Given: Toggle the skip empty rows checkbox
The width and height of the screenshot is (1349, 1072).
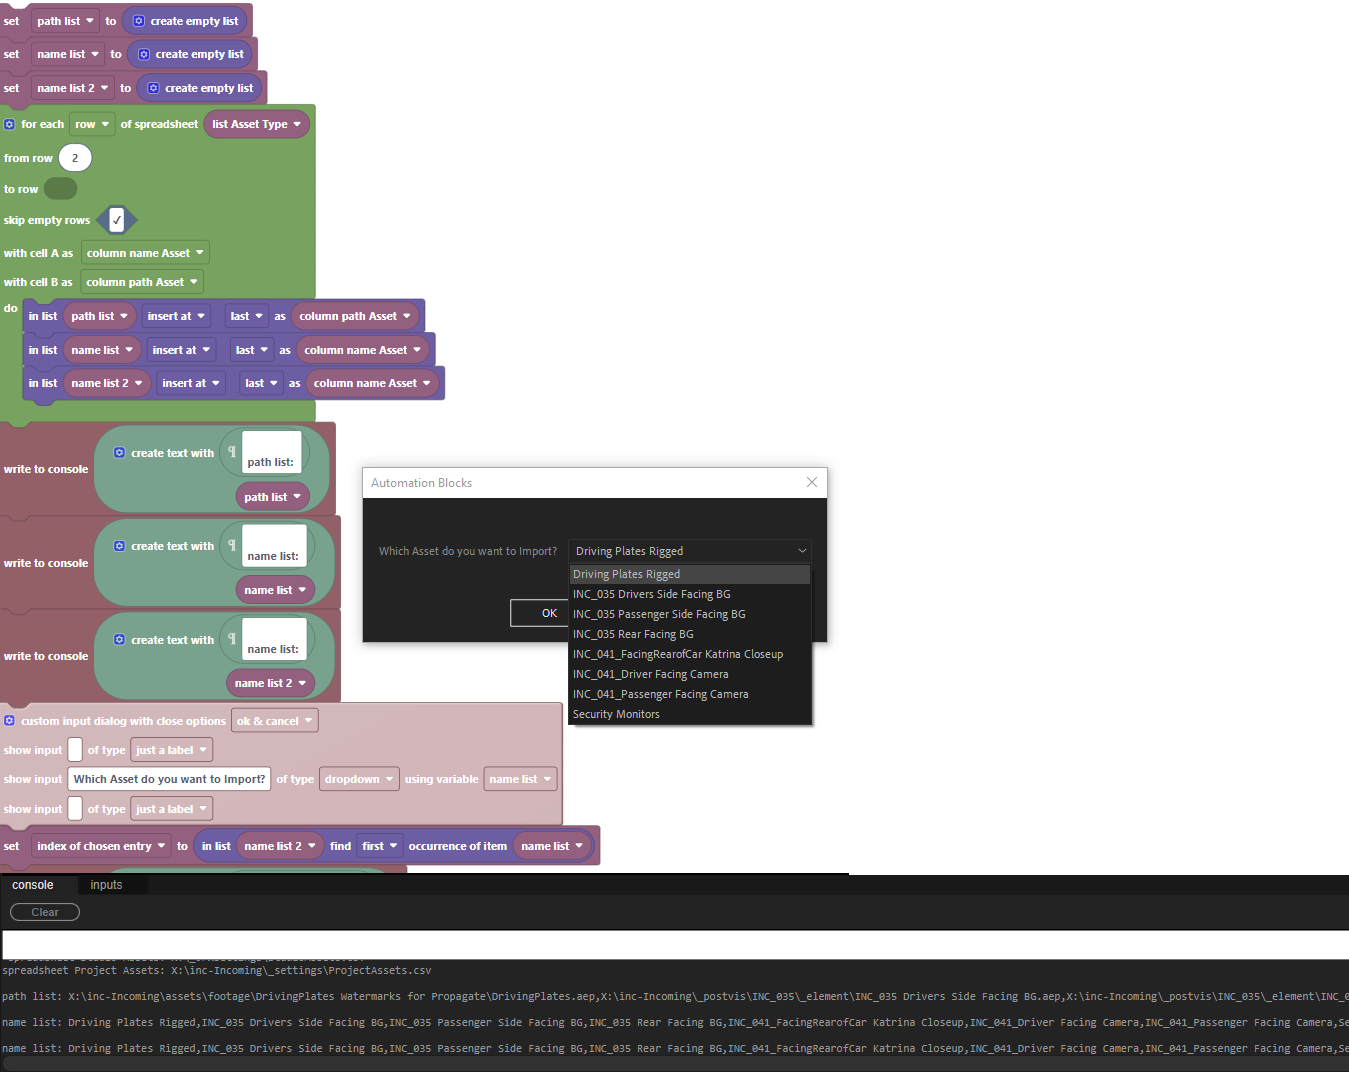Looking at the screenshot, I should coord(117,219).
